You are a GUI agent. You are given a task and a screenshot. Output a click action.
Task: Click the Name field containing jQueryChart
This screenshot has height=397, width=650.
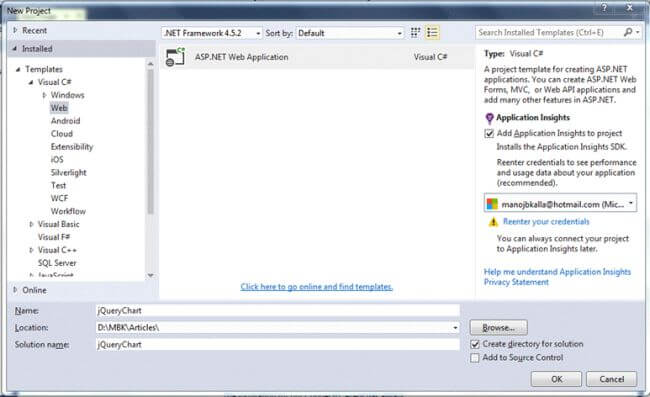coord(278,310)
